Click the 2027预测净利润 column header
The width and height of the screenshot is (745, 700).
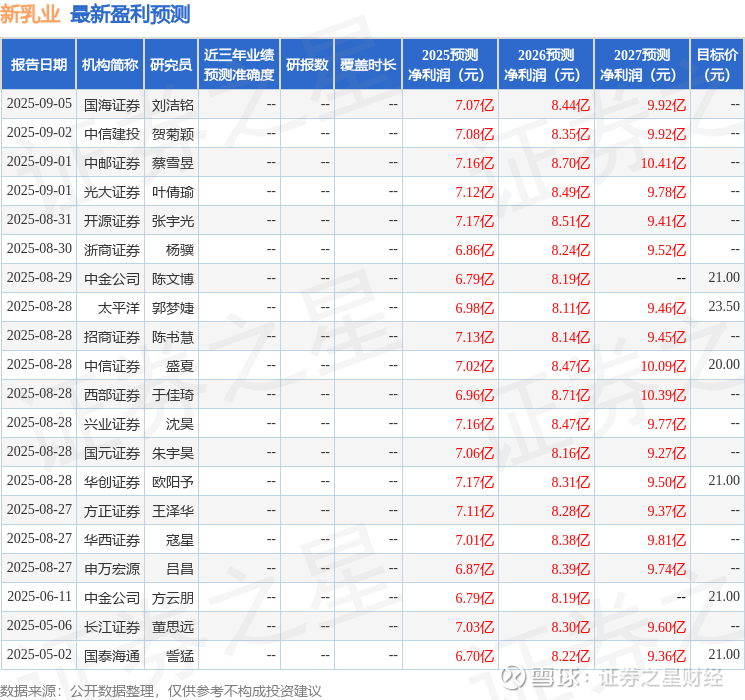point(642,65)
